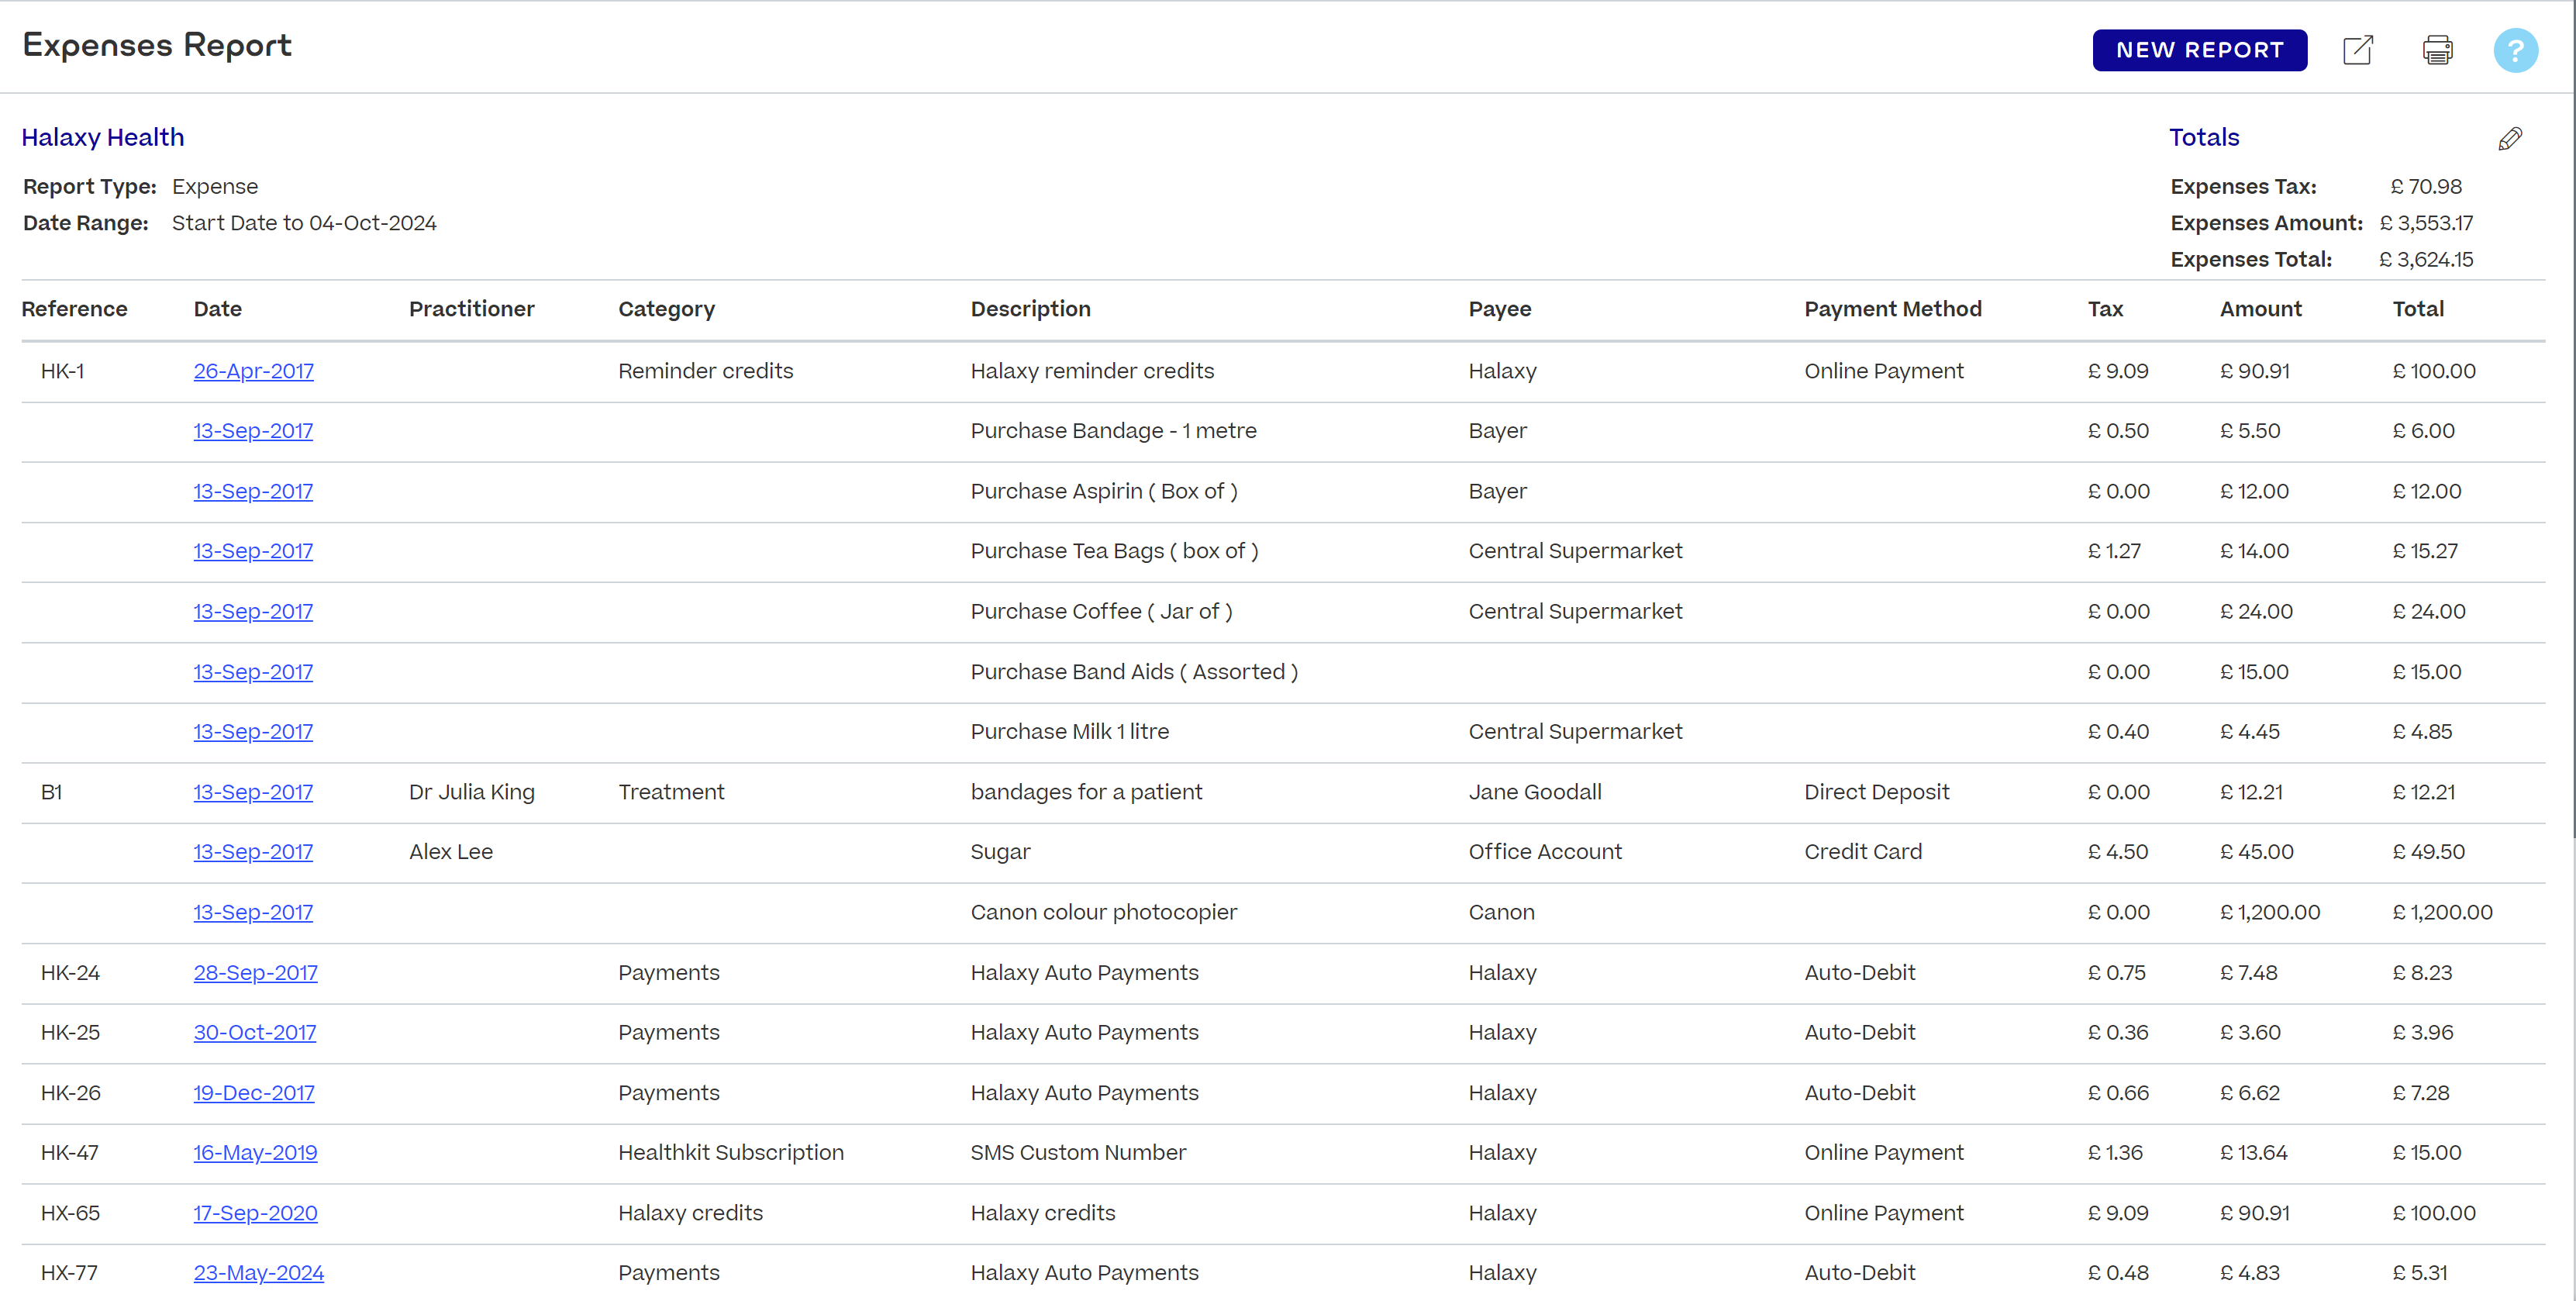Click date link for bandages for a patient
The image size is (2576, 1301).
(253, 792)
